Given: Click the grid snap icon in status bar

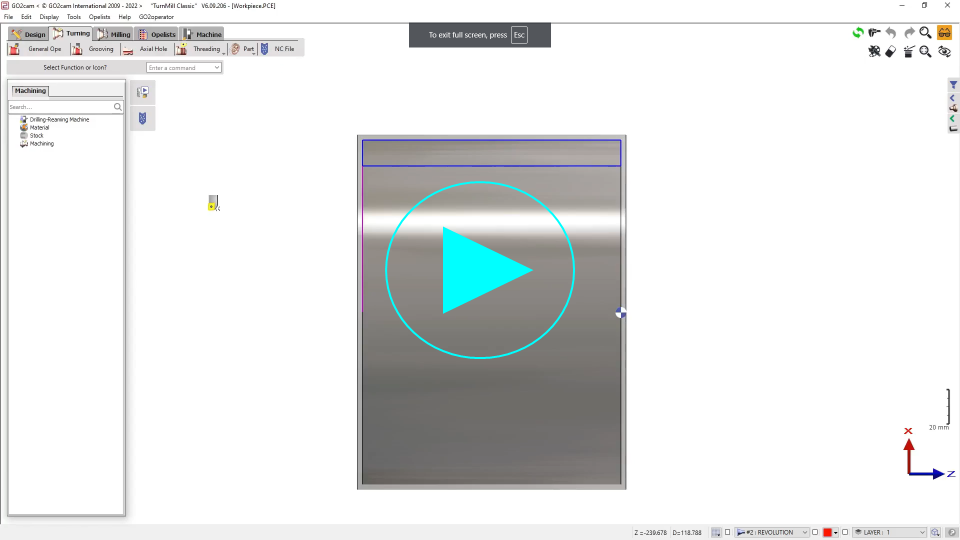Looking at the screenshot, I should (716, 533).
